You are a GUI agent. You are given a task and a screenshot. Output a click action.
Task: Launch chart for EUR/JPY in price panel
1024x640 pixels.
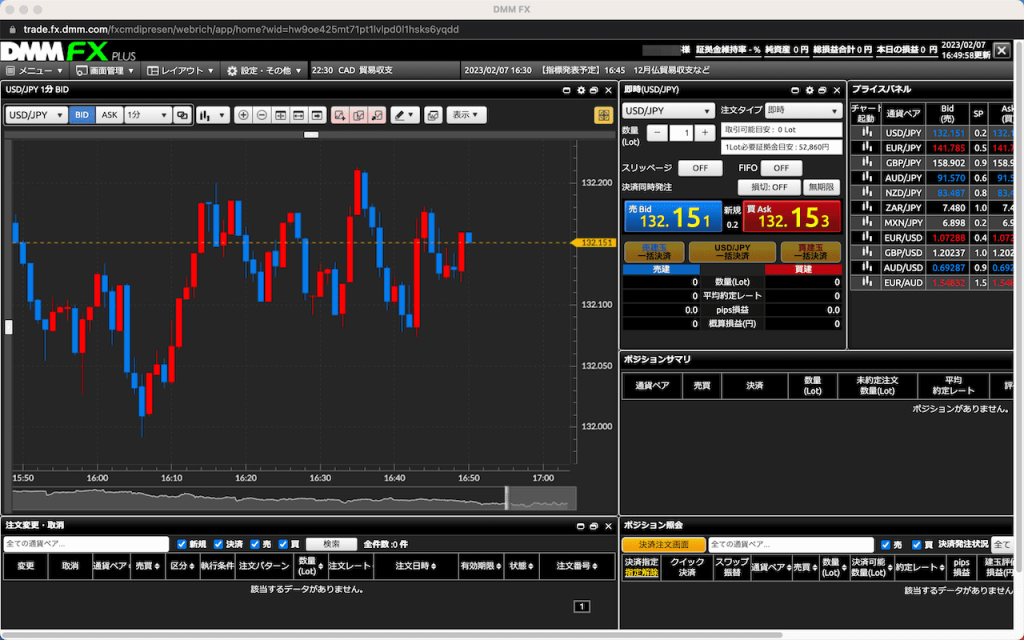pyautogui.click(x=867, y=147)
